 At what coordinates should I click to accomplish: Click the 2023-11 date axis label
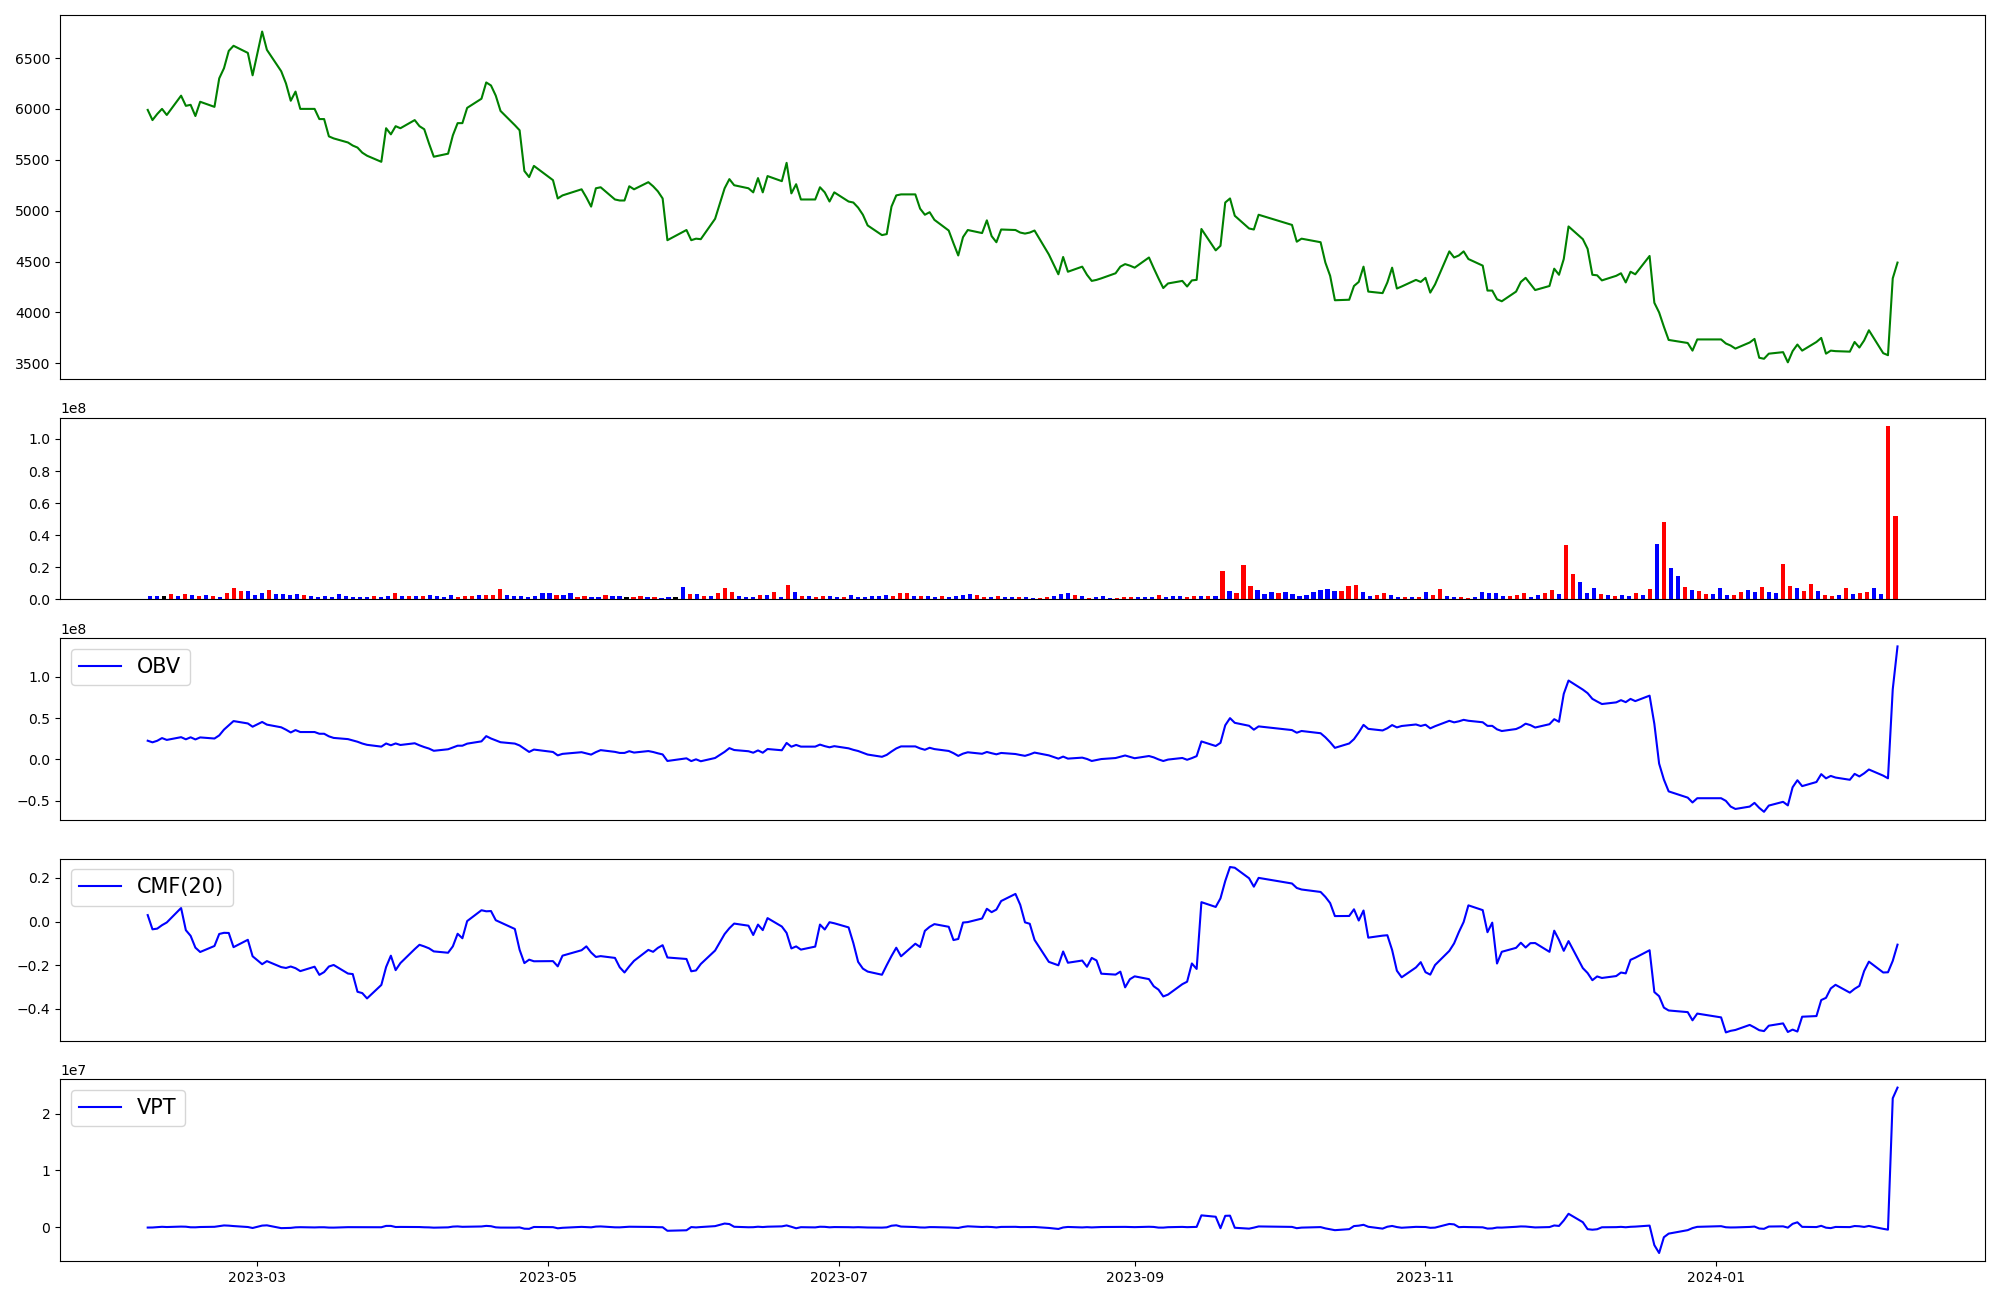(1424, 1277)
